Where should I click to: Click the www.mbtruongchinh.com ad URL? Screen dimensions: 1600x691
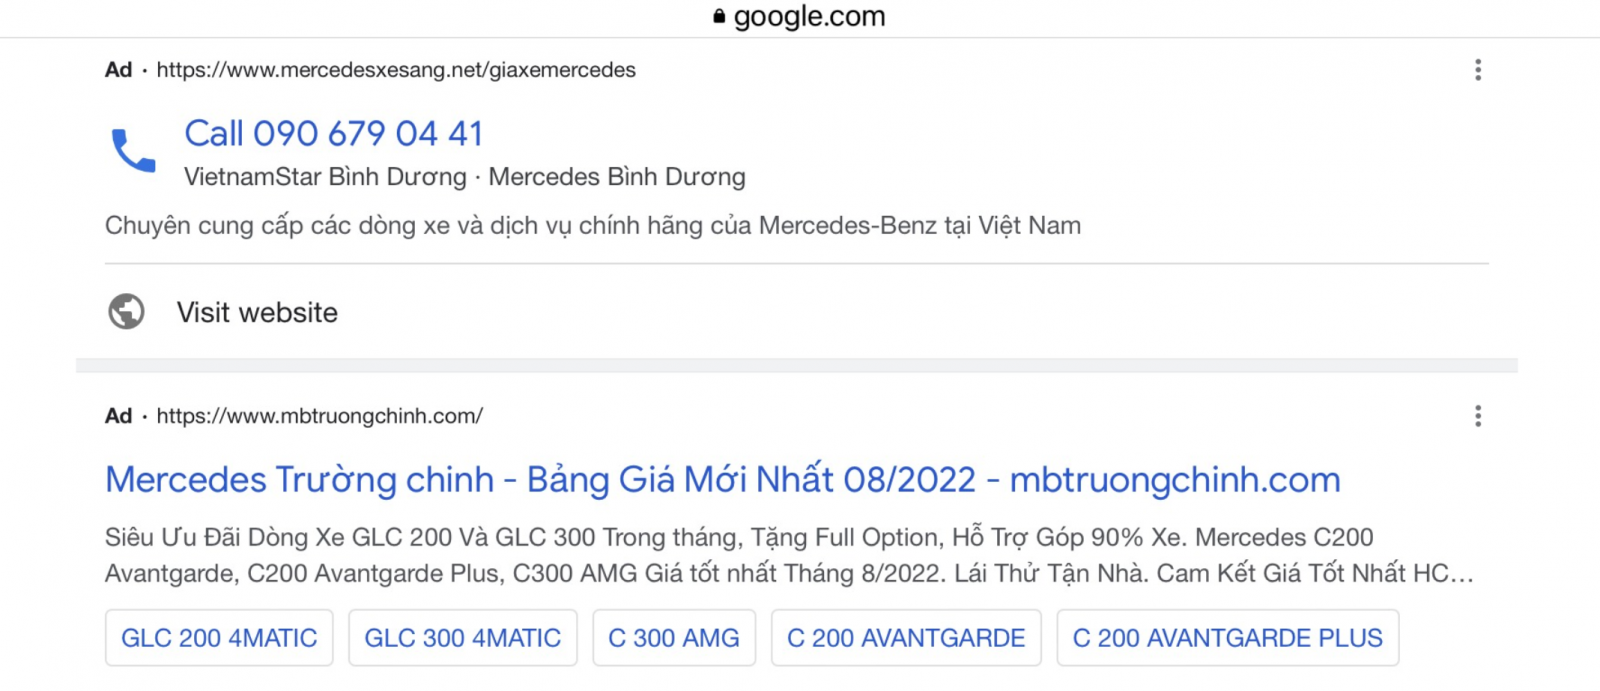(x=320, y=416)
